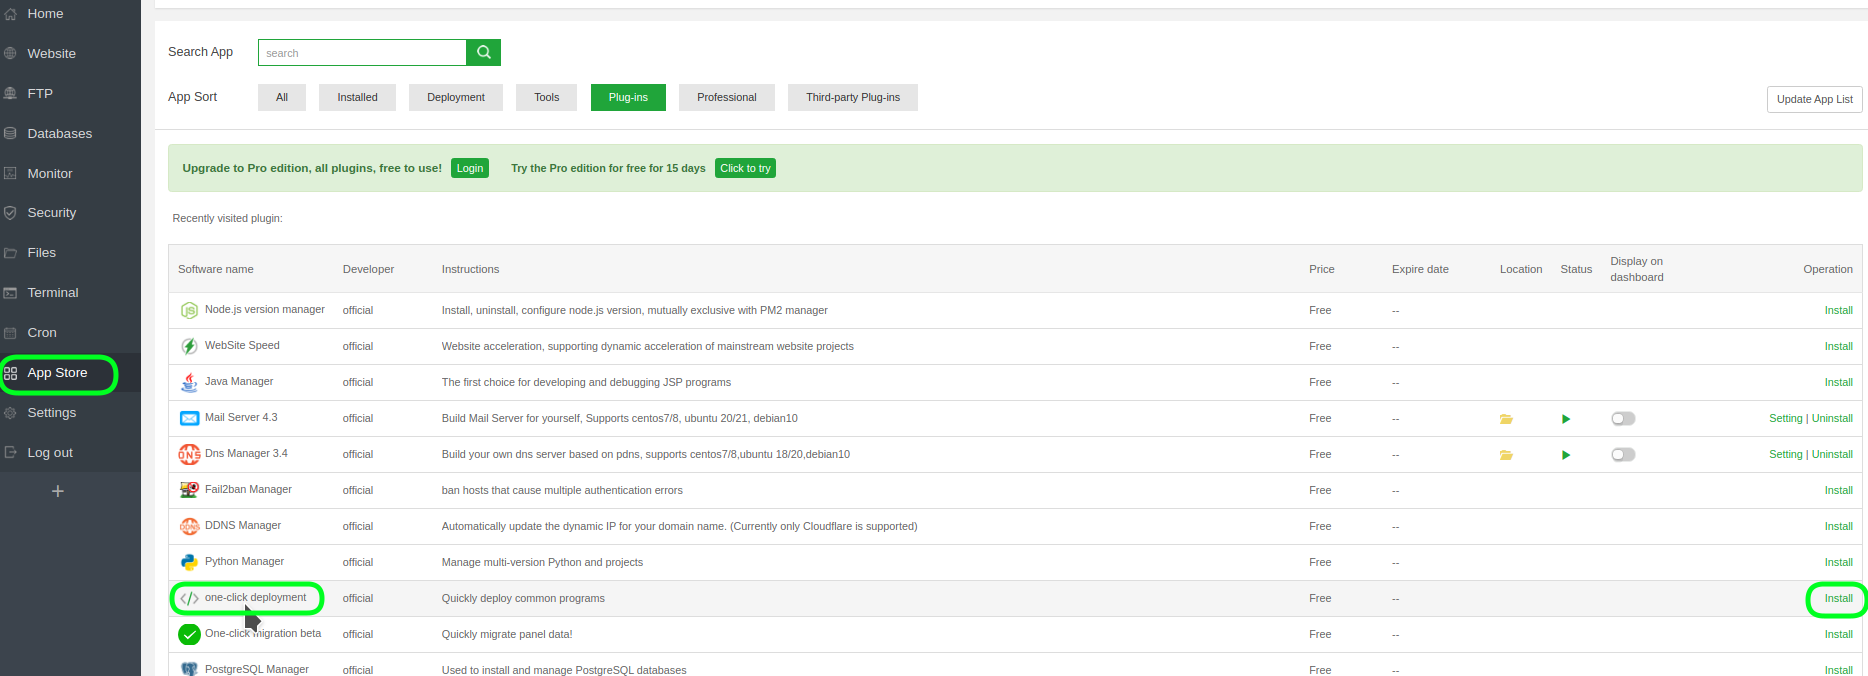
Task: Uninstall Mail Server plugin
Action: coord(1832,418)
